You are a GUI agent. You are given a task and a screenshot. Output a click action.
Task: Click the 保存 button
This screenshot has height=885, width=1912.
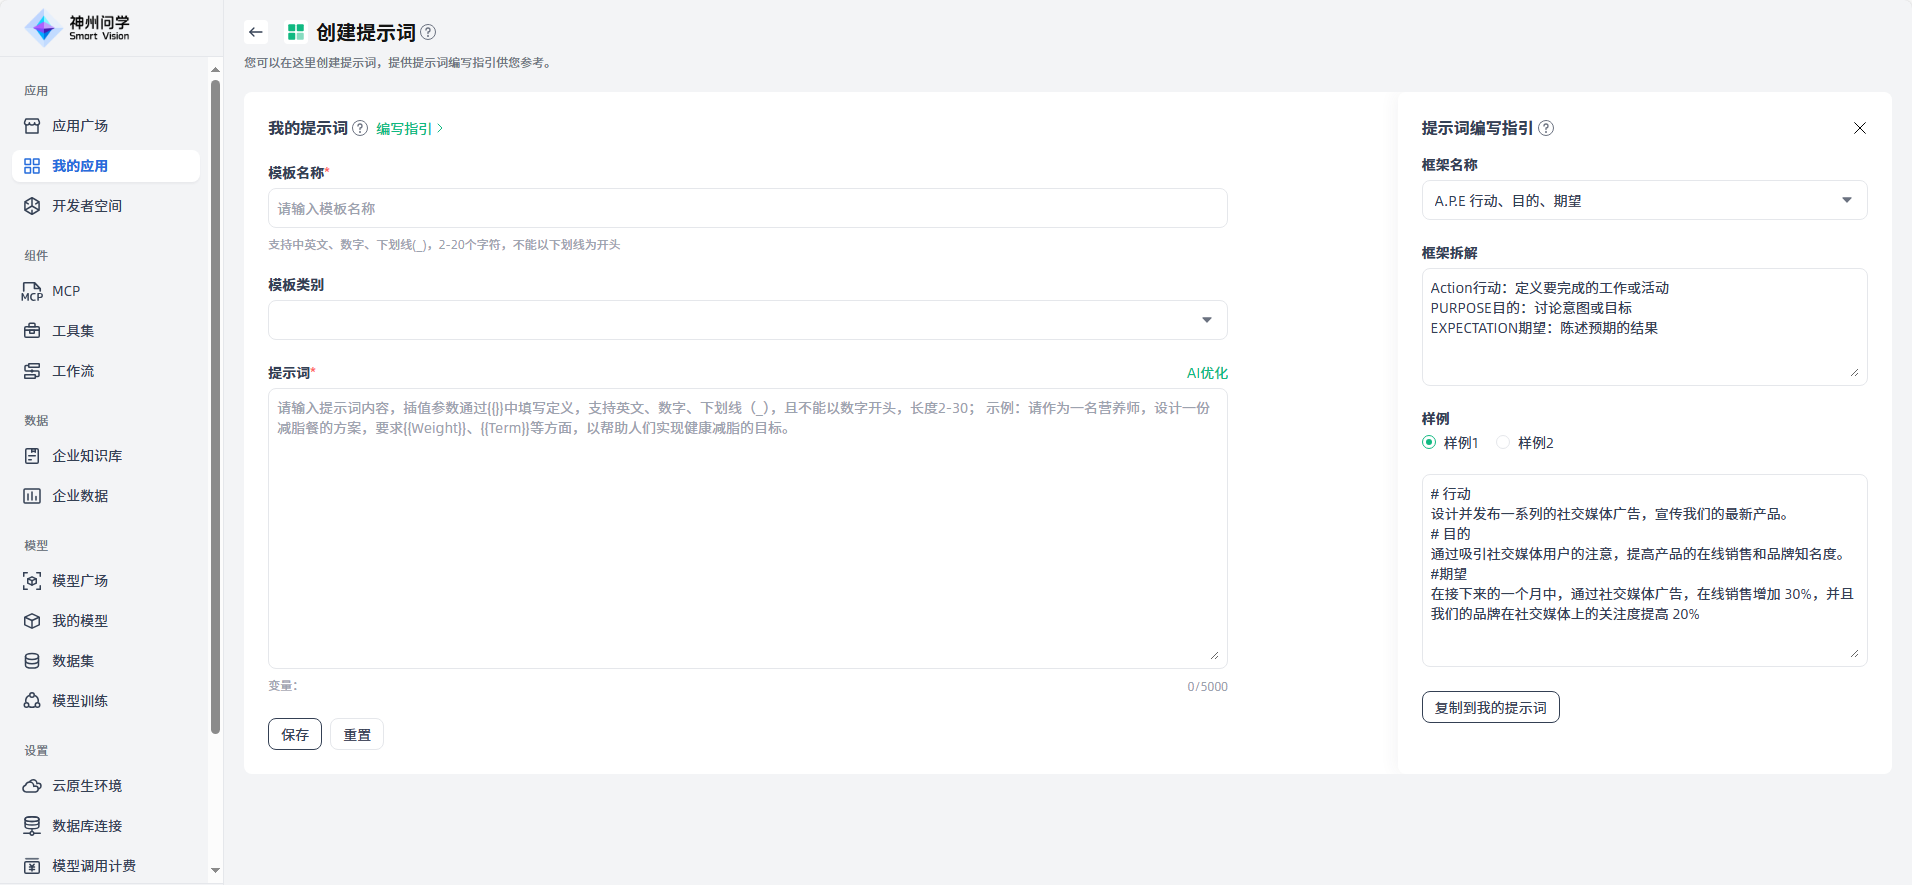295,734
